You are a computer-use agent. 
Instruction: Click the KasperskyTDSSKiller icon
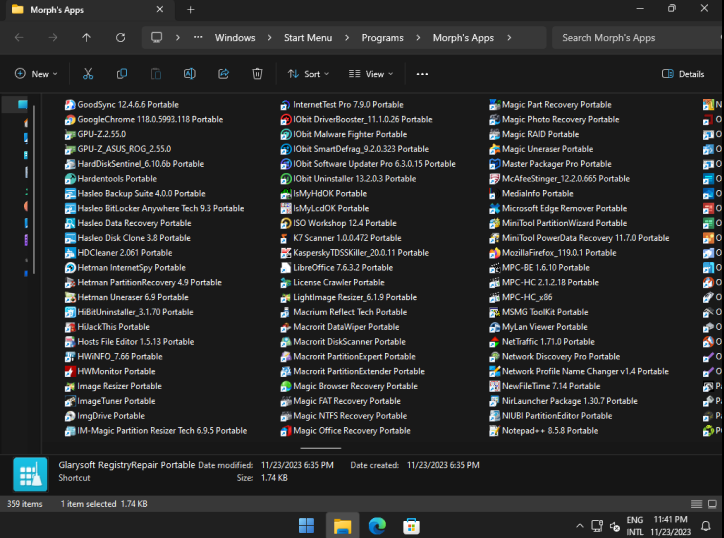click(x=285, y=253)
